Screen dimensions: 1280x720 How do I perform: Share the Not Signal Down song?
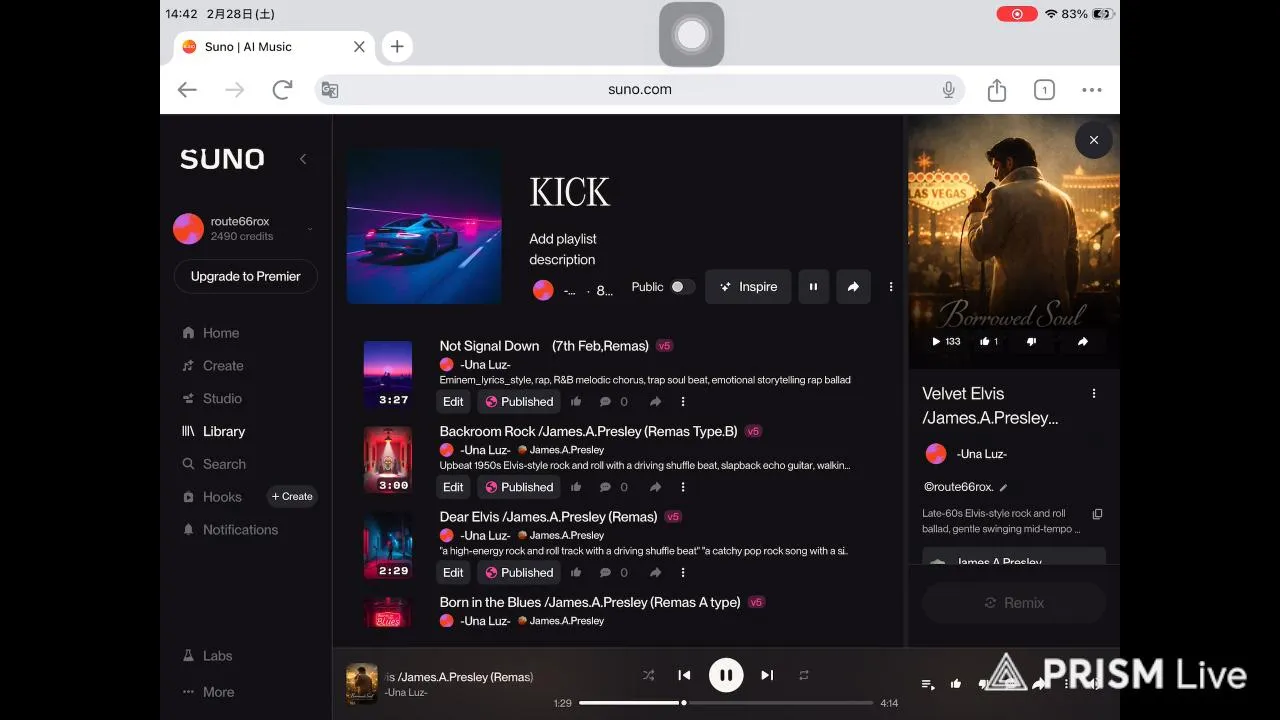click(x=655, y=402)
